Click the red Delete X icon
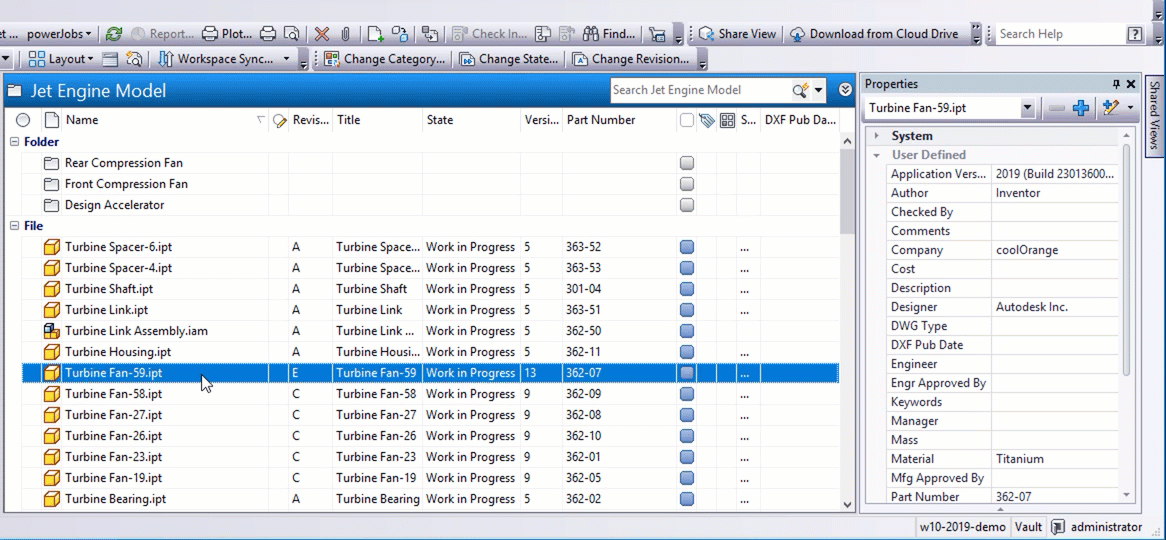 pos(322,33)
